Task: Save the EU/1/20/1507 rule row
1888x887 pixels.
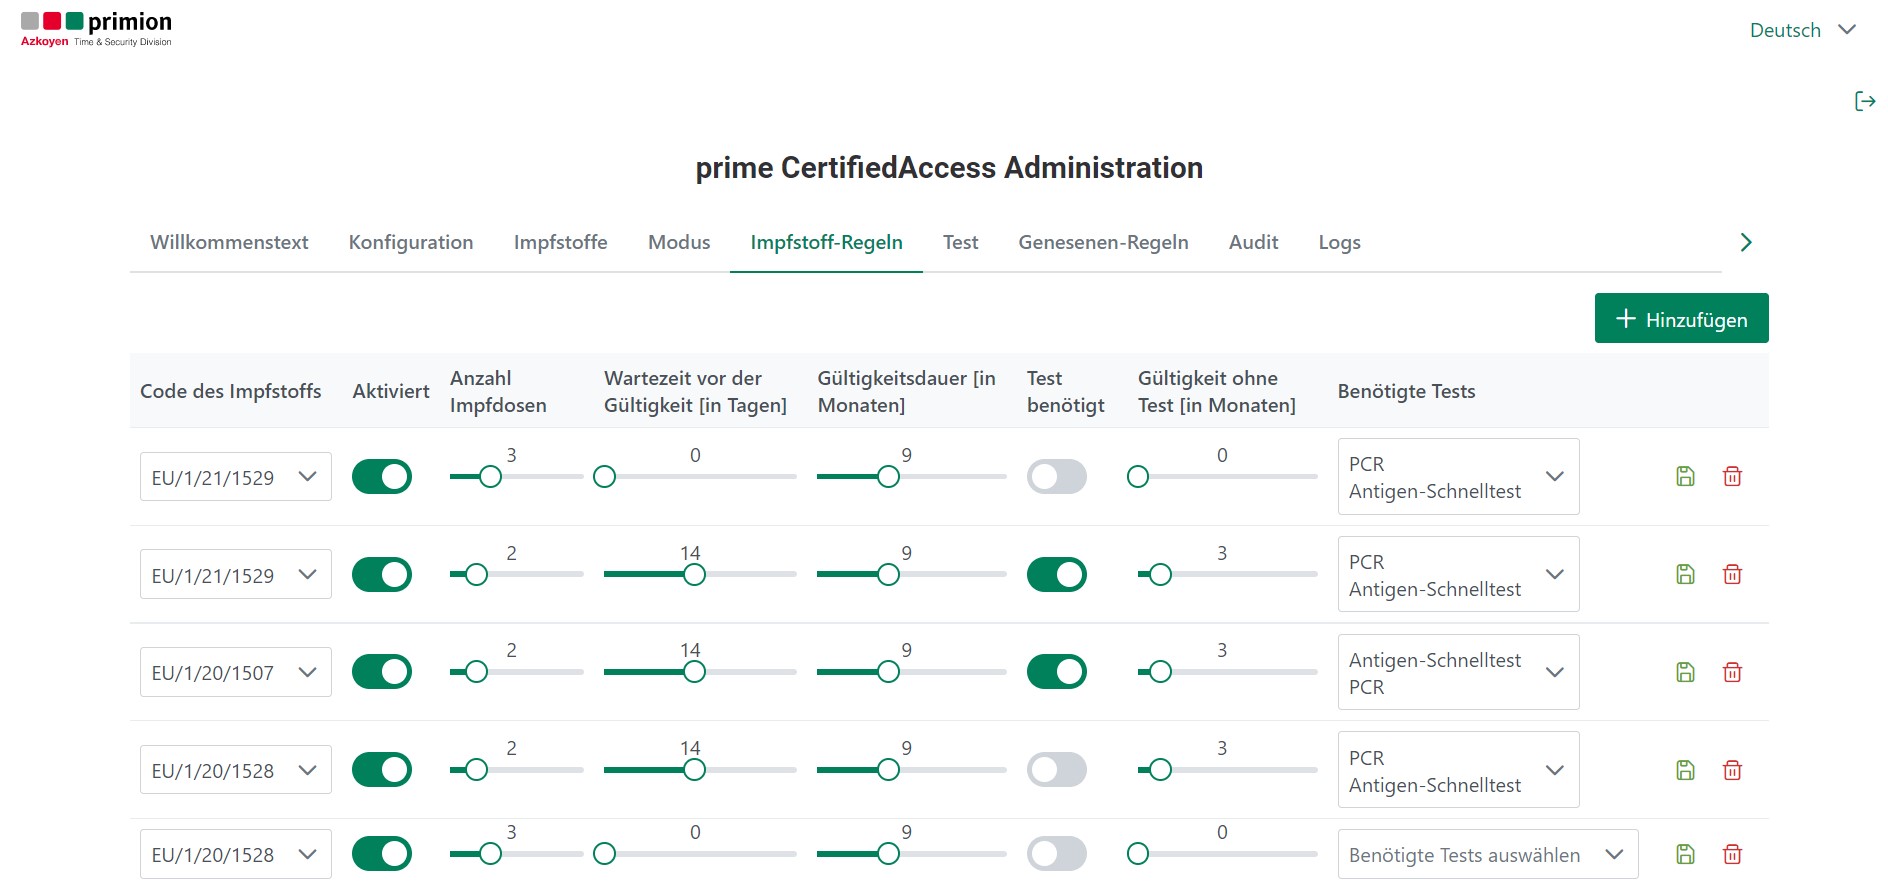Action: [x=1685, y=673]
